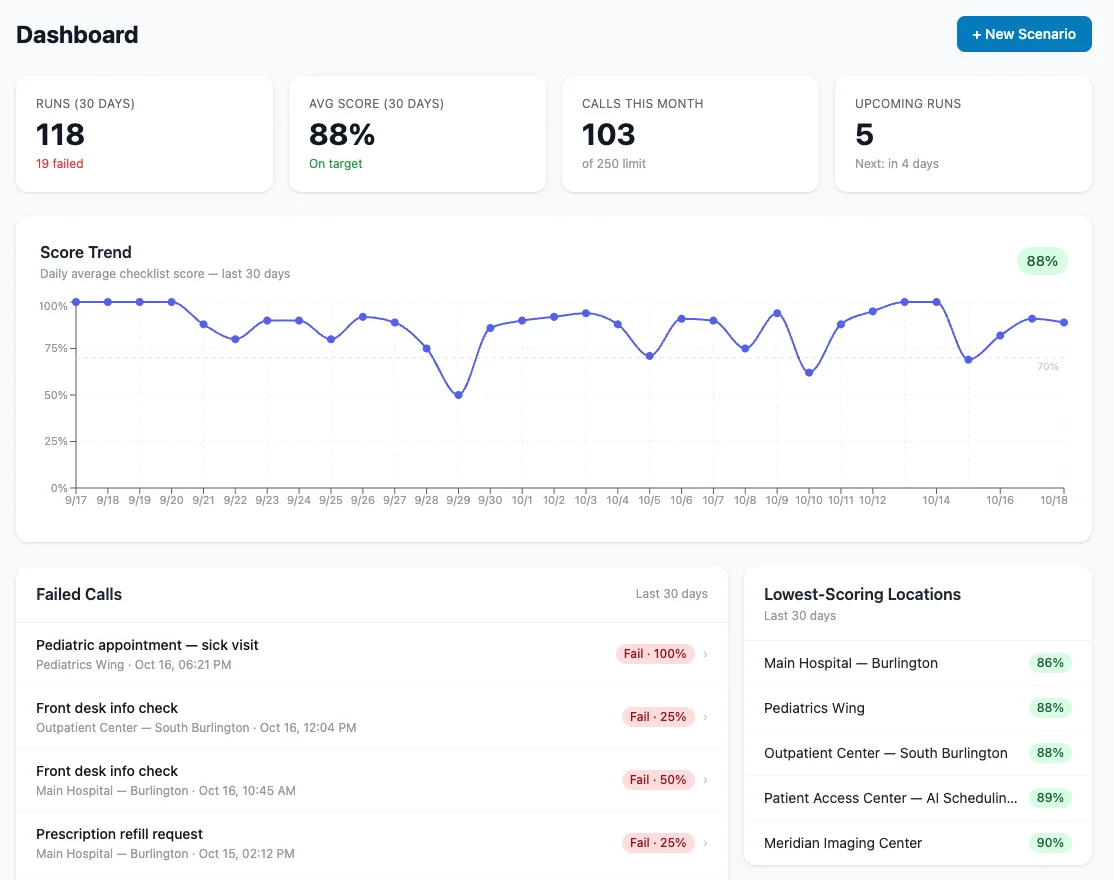Click the 88% badge in Score Trend header
The height and width of the screenshot is (880, 1114).
[1042, 261]
